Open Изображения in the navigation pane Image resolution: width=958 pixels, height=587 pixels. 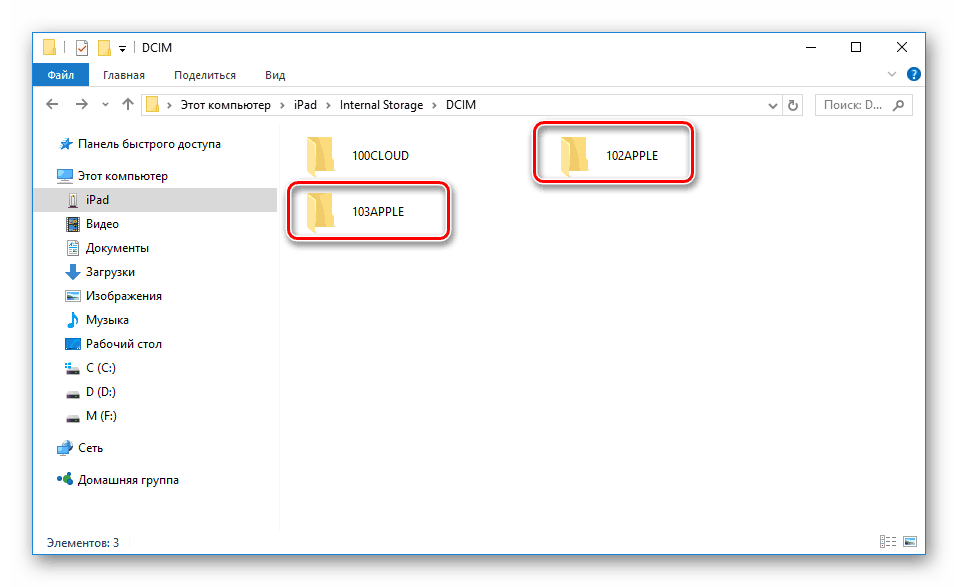[x=114, y=296]
